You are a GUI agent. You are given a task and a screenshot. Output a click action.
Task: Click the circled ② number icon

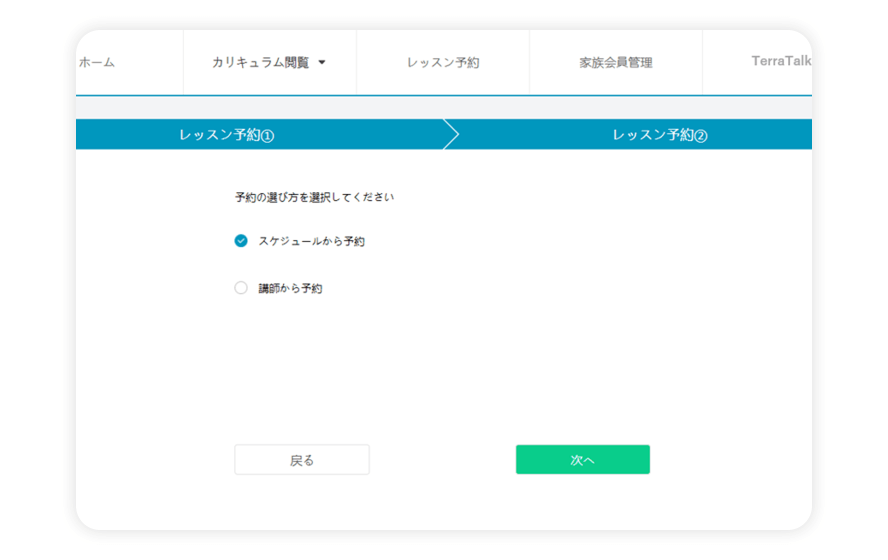tap(700, 136)
